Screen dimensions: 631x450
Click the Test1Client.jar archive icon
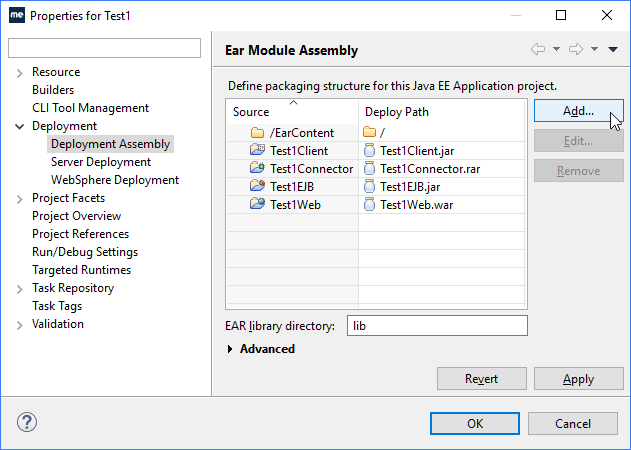[370, 151]
